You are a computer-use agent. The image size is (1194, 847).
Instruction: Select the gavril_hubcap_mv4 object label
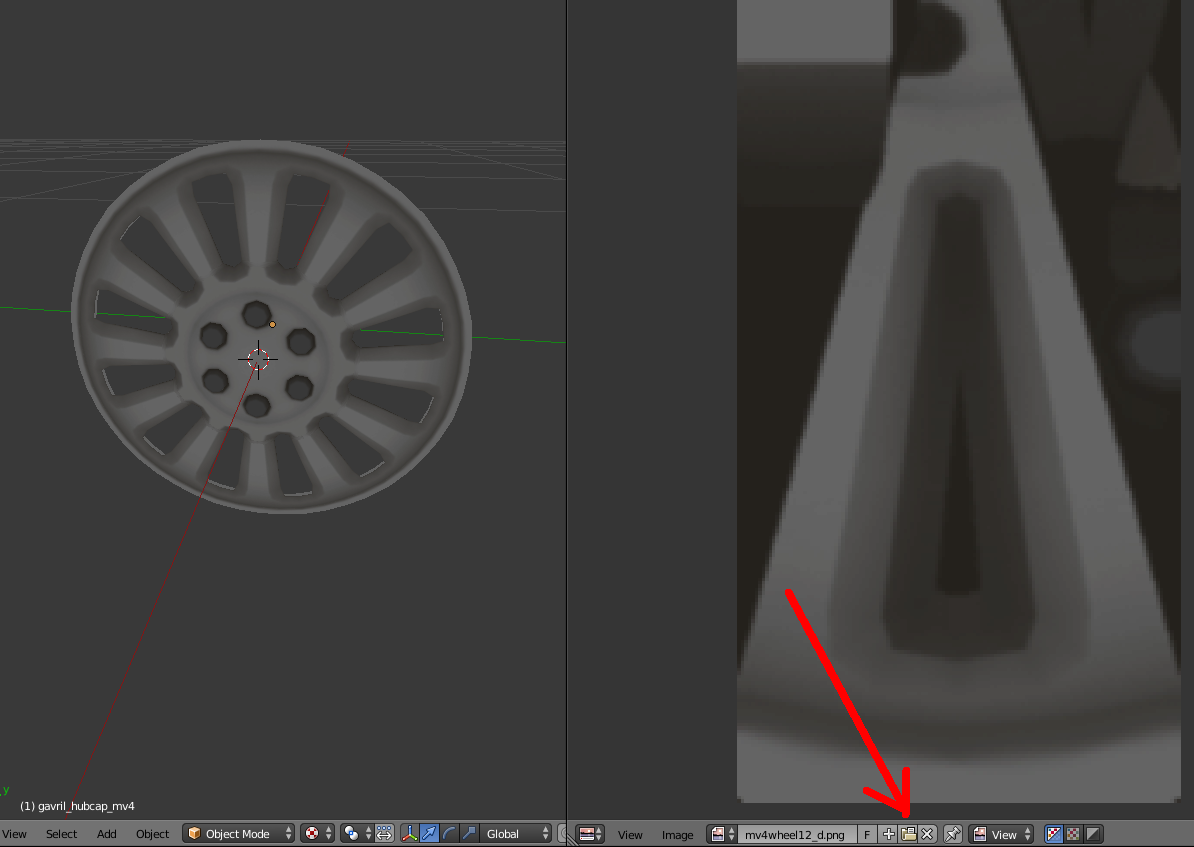click(x=77, y=806)
